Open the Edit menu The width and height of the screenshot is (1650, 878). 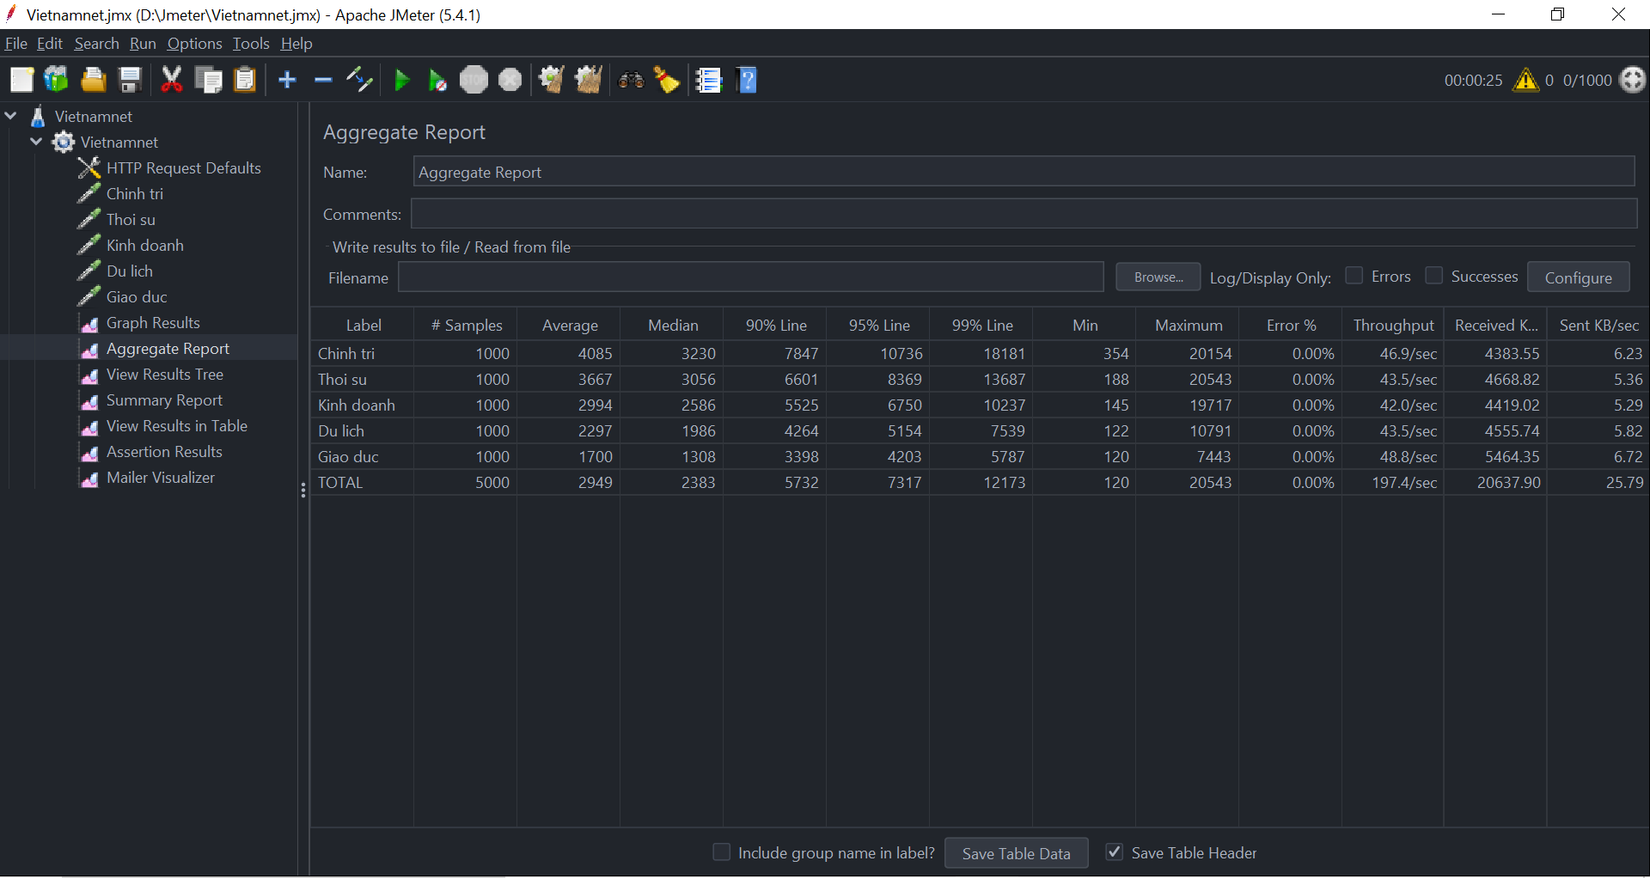pyautogui.click(x=49, y=44)
